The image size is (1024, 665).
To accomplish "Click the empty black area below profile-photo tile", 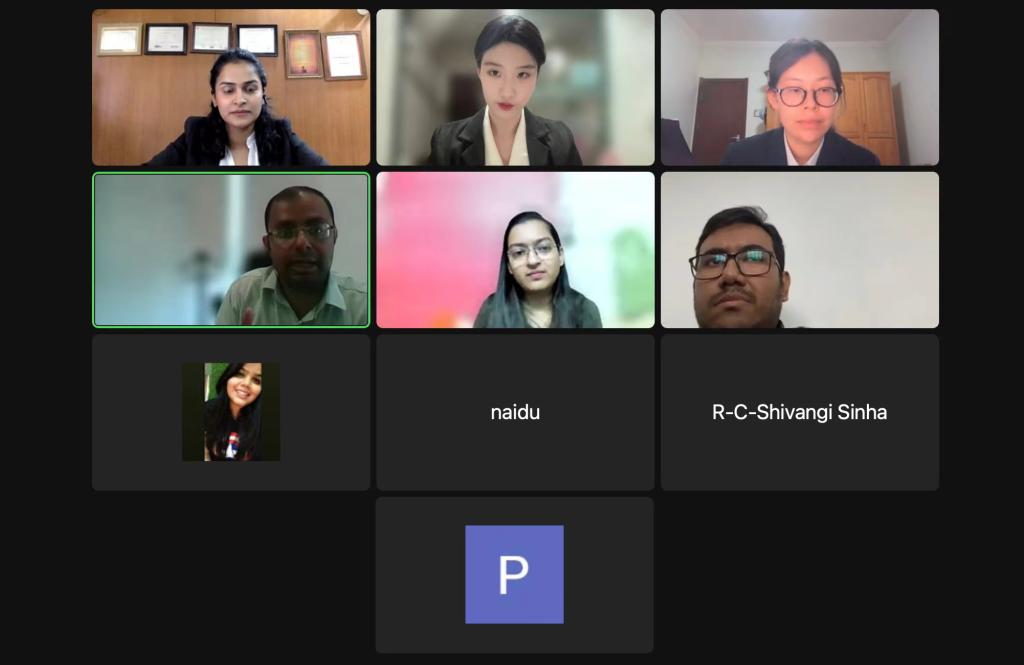I will tap(231, 575).
